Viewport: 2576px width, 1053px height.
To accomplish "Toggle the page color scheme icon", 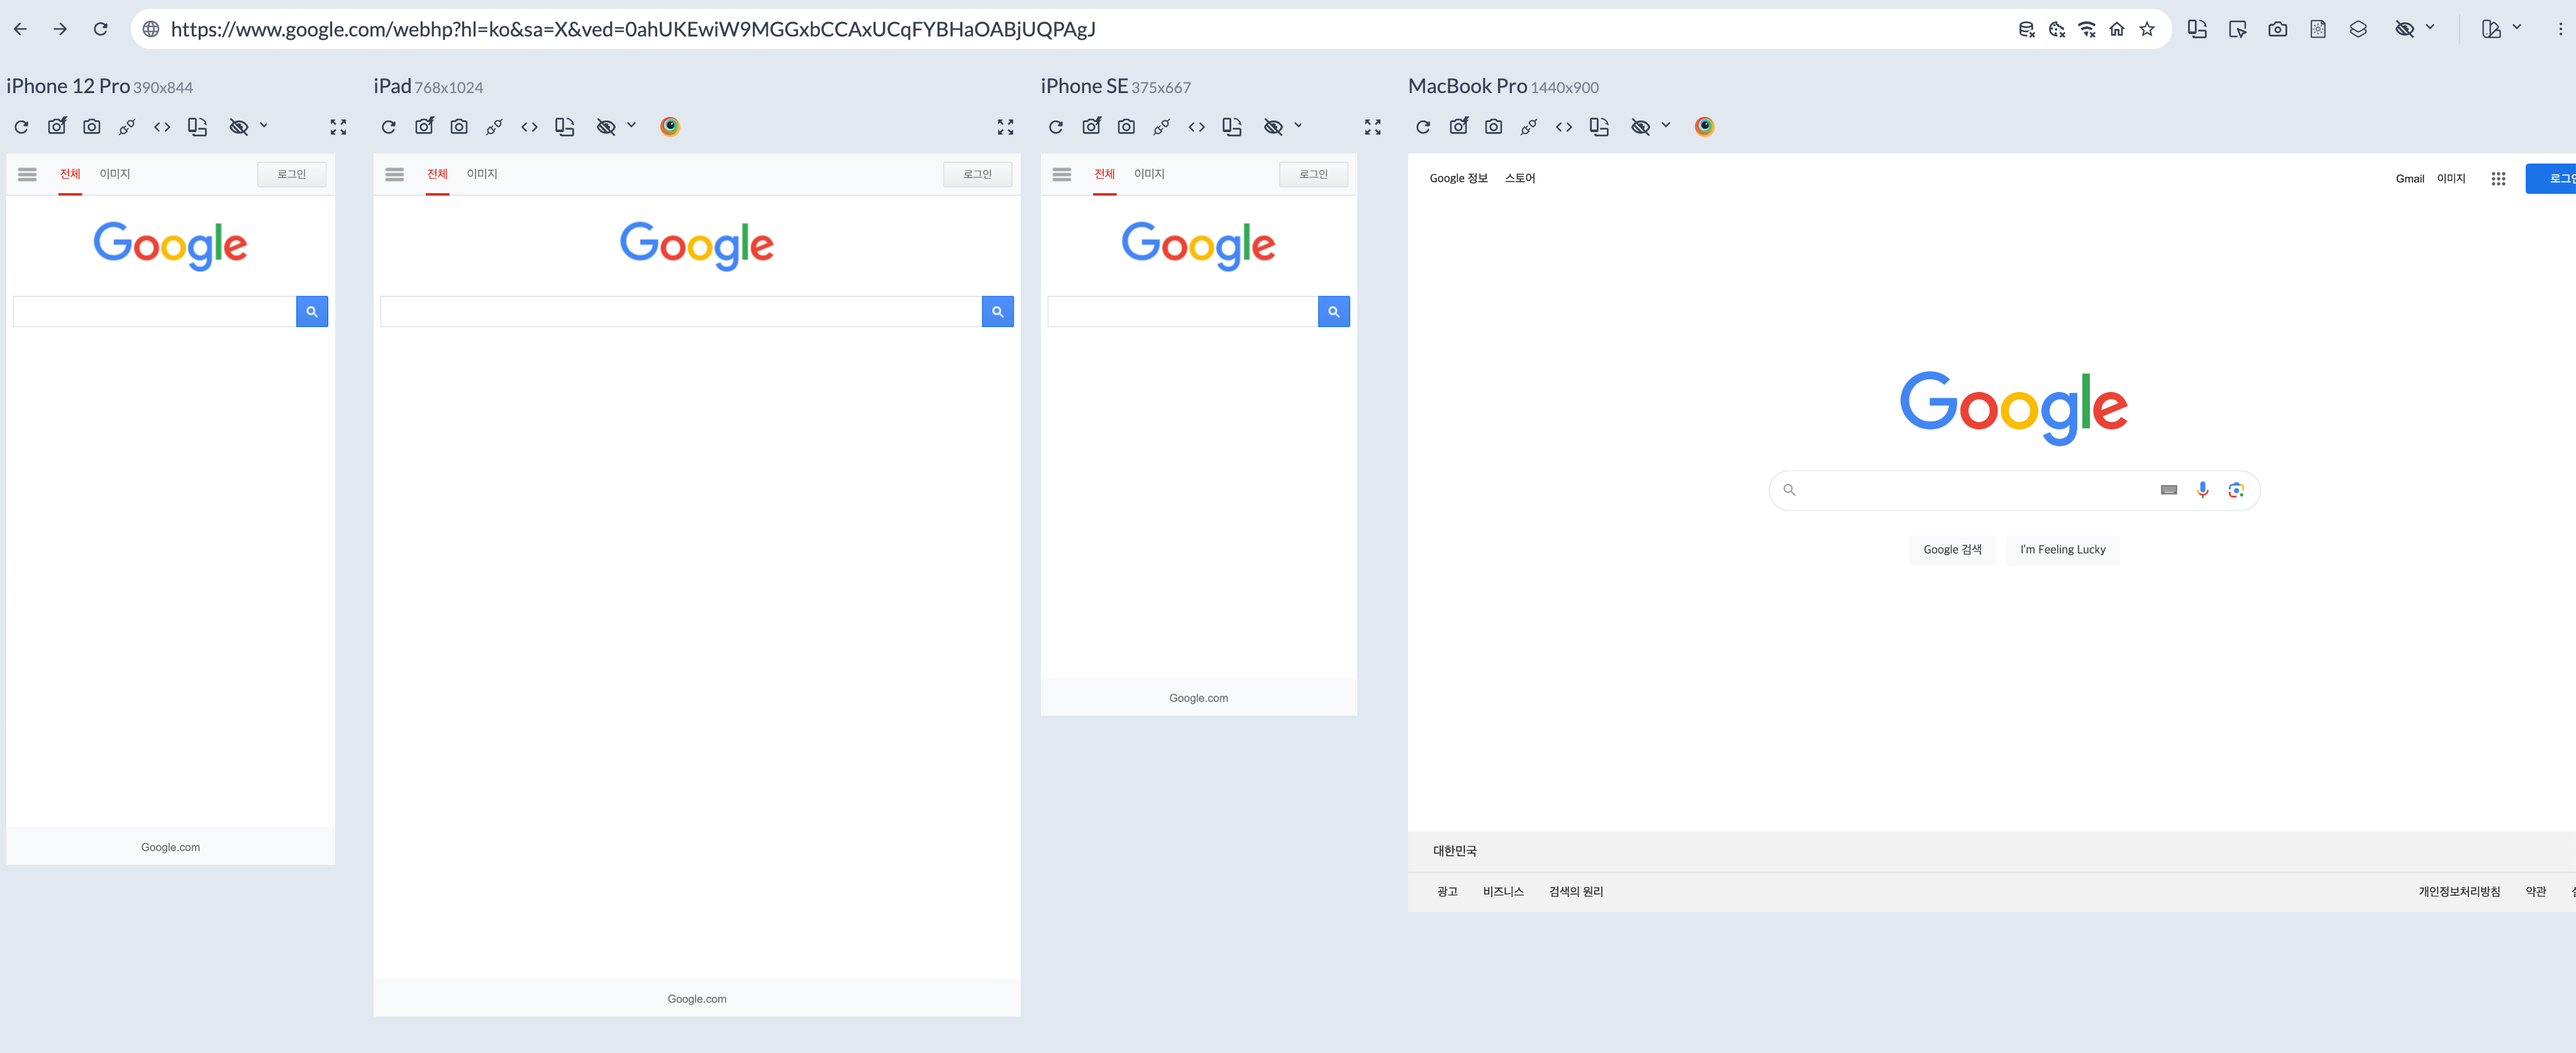I will (2317, 29).
